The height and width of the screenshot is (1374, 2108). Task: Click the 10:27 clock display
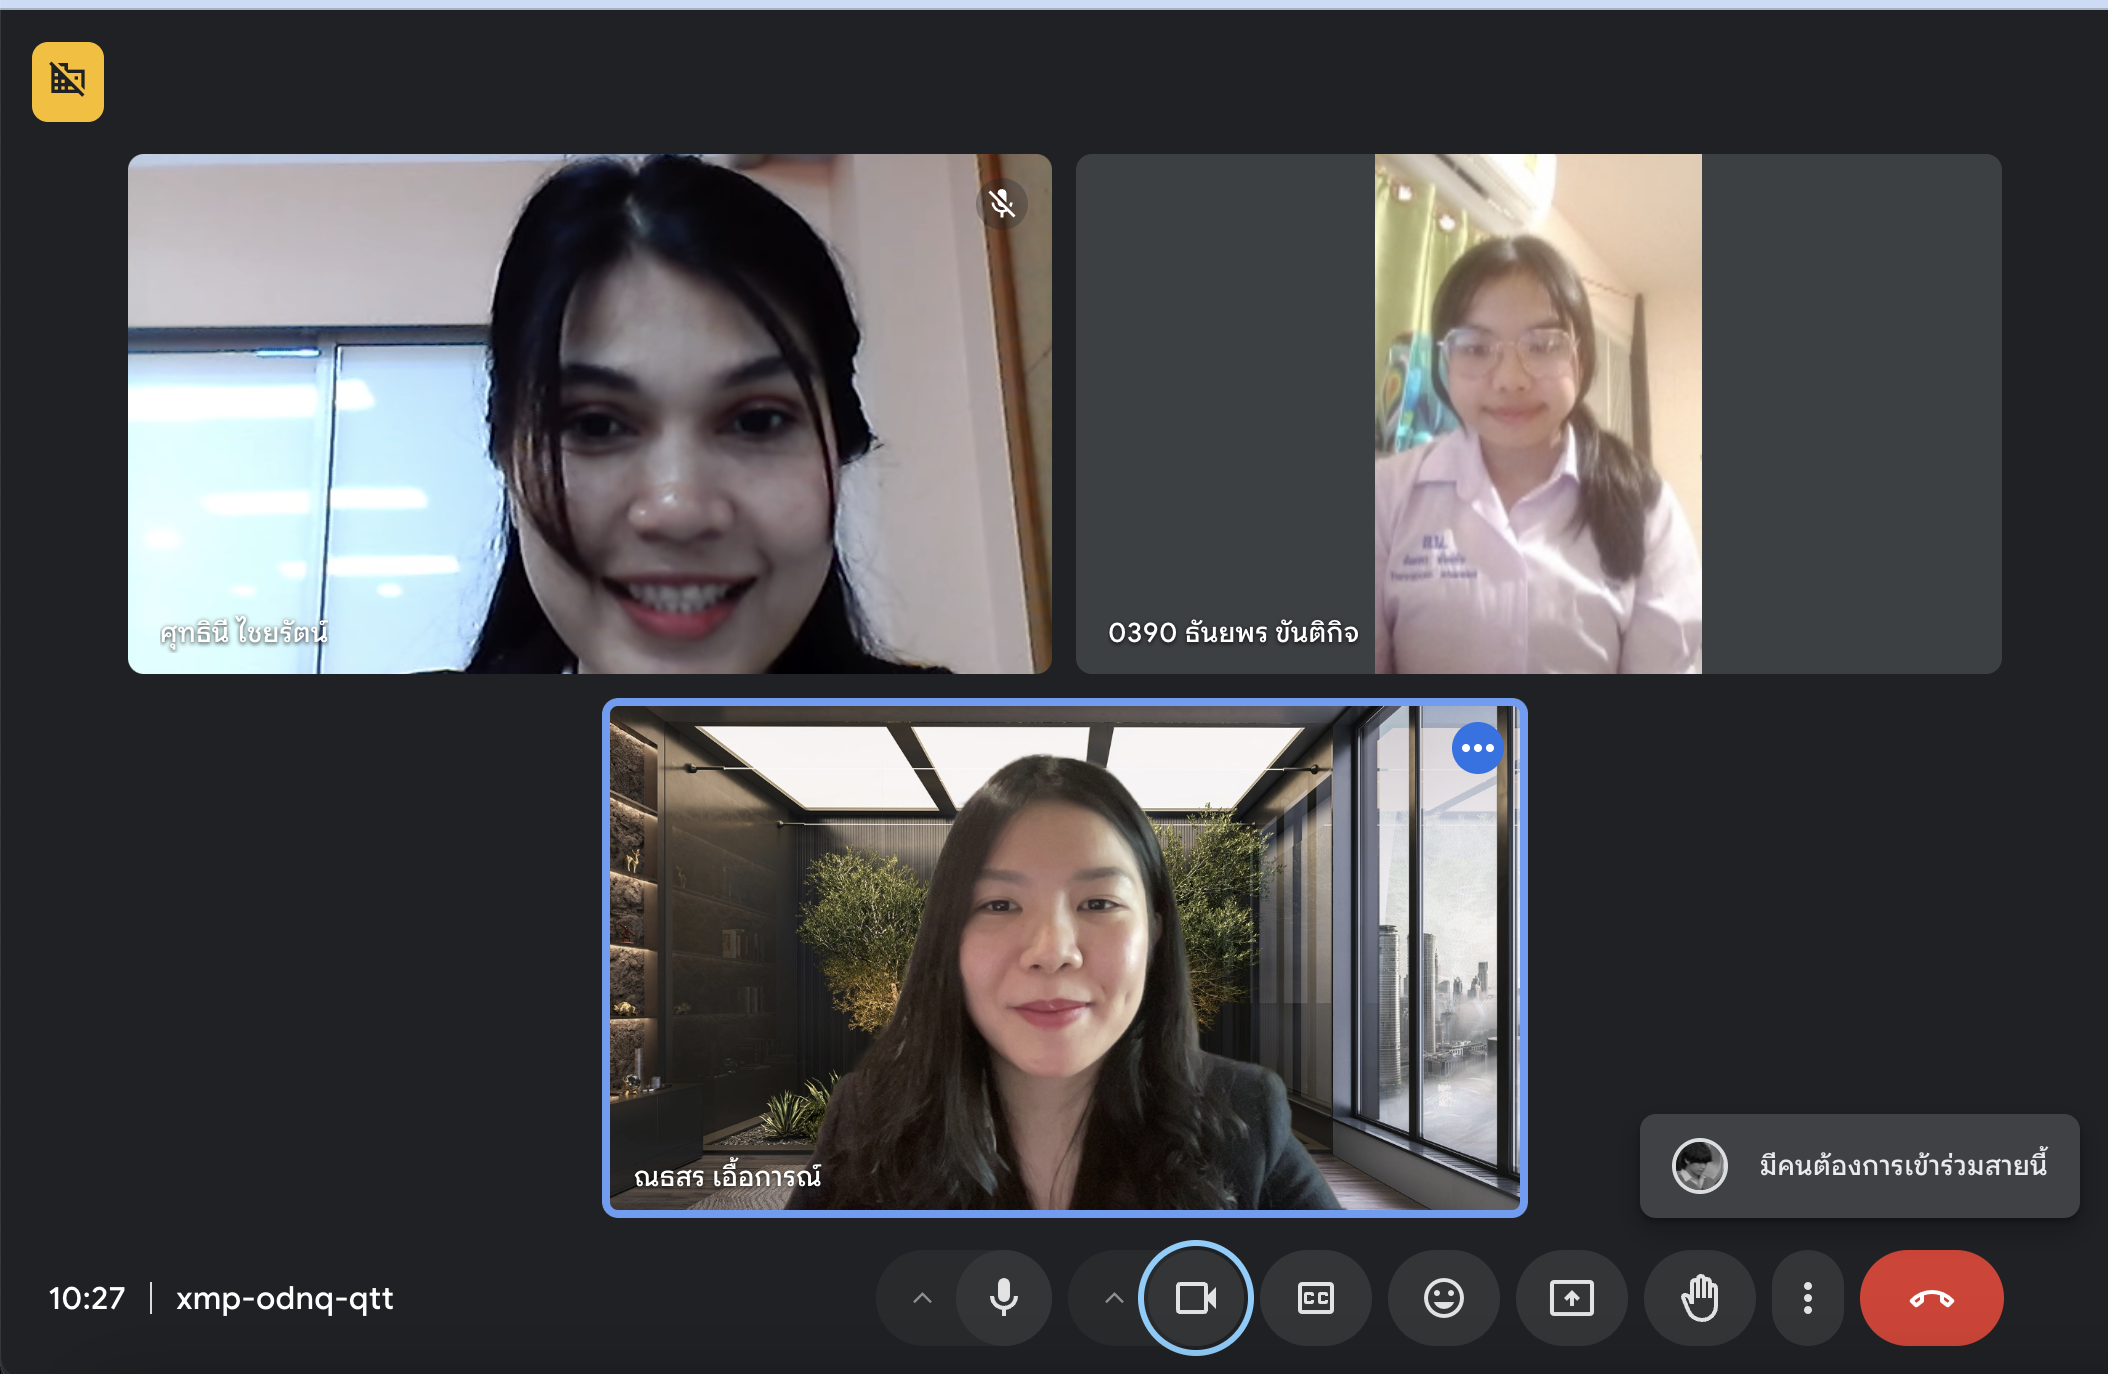pyautogui.click(x=87, y=1298)
